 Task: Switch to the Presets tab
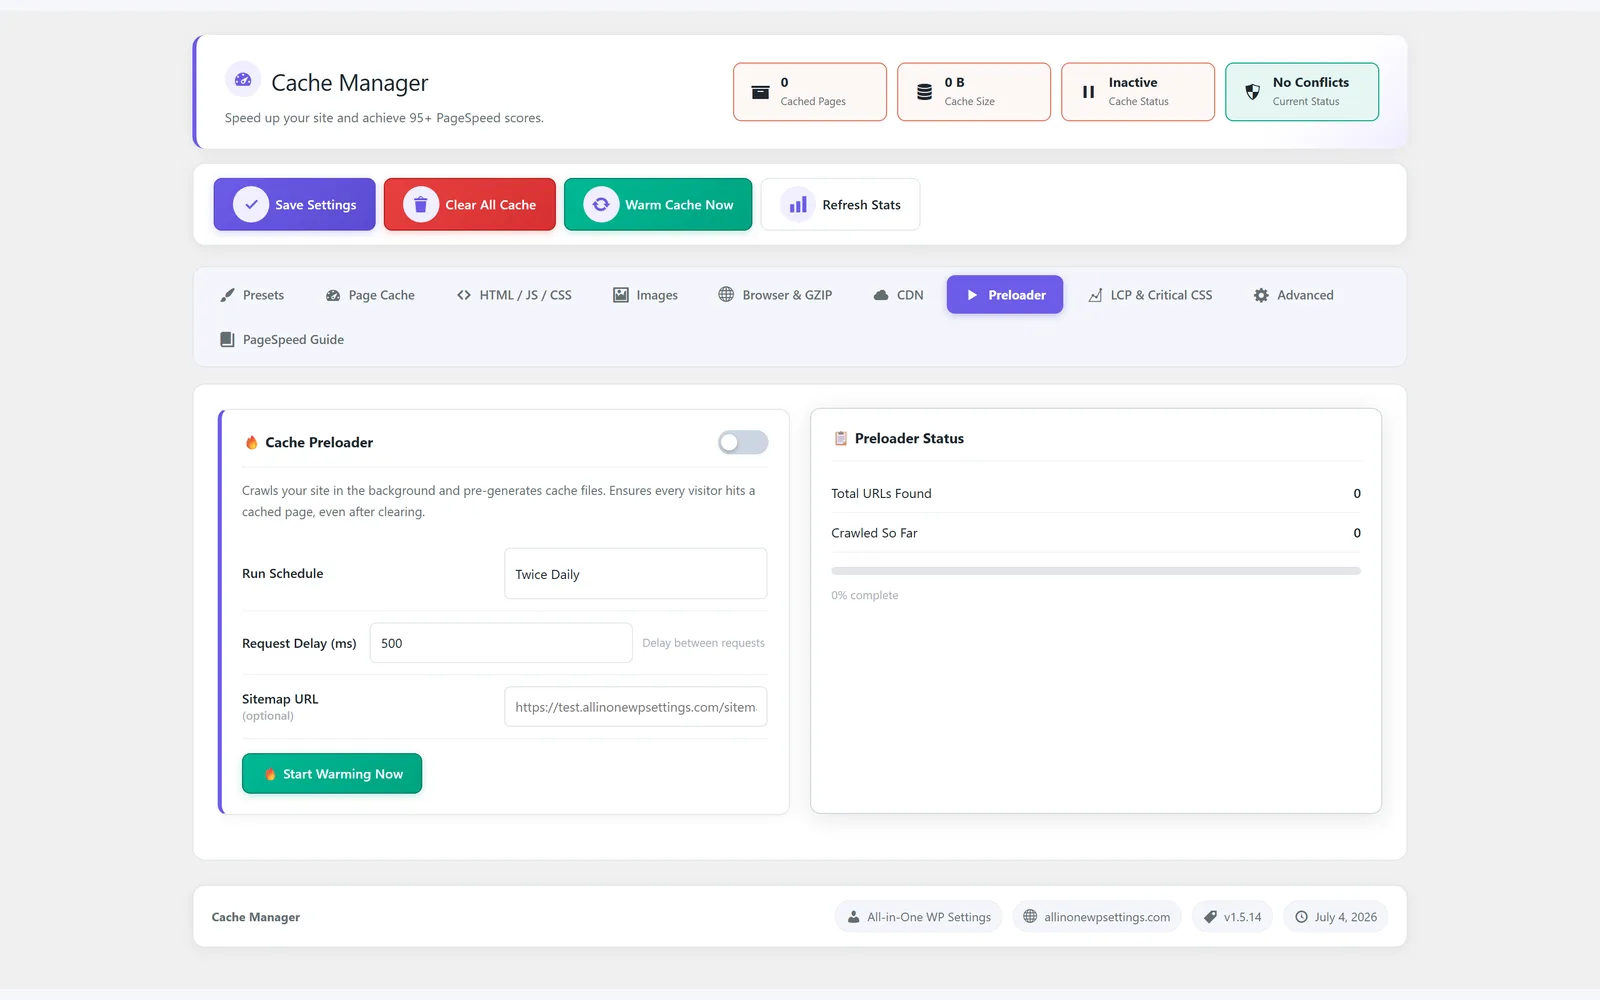pyautogui.click(x=252, y=295)
